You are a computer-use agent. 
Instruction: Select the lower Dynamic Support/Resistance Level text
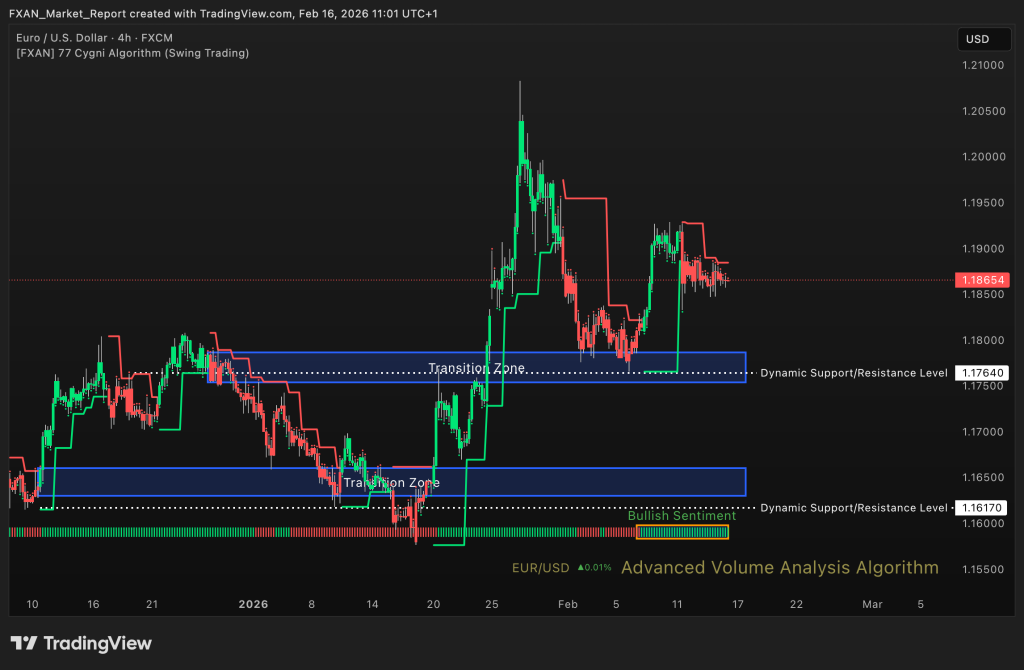coord(853,508)
